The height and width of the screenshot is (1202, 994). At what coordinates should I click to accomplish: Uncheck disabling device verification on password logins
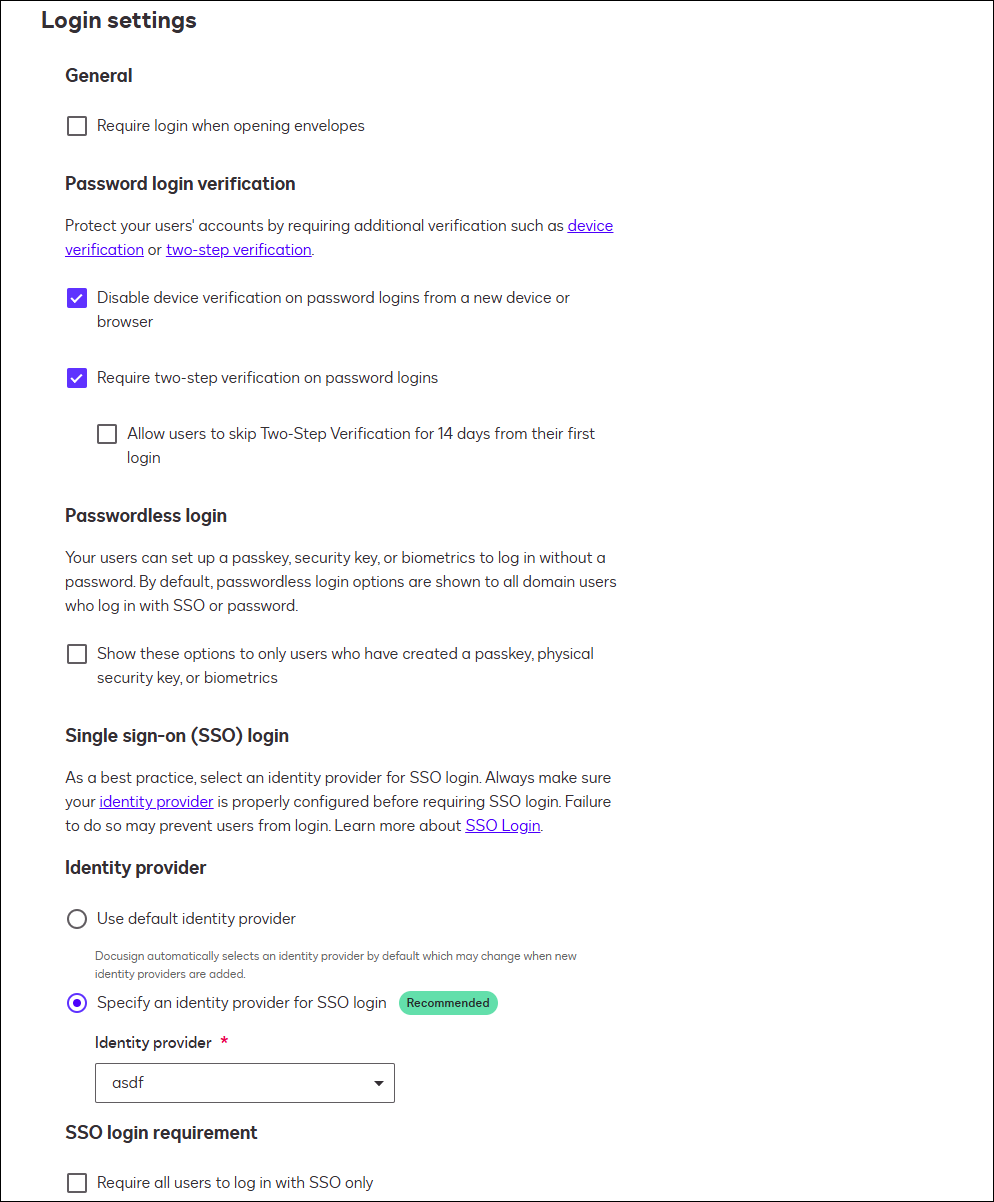pyautogui.click(x=77, y=298)
